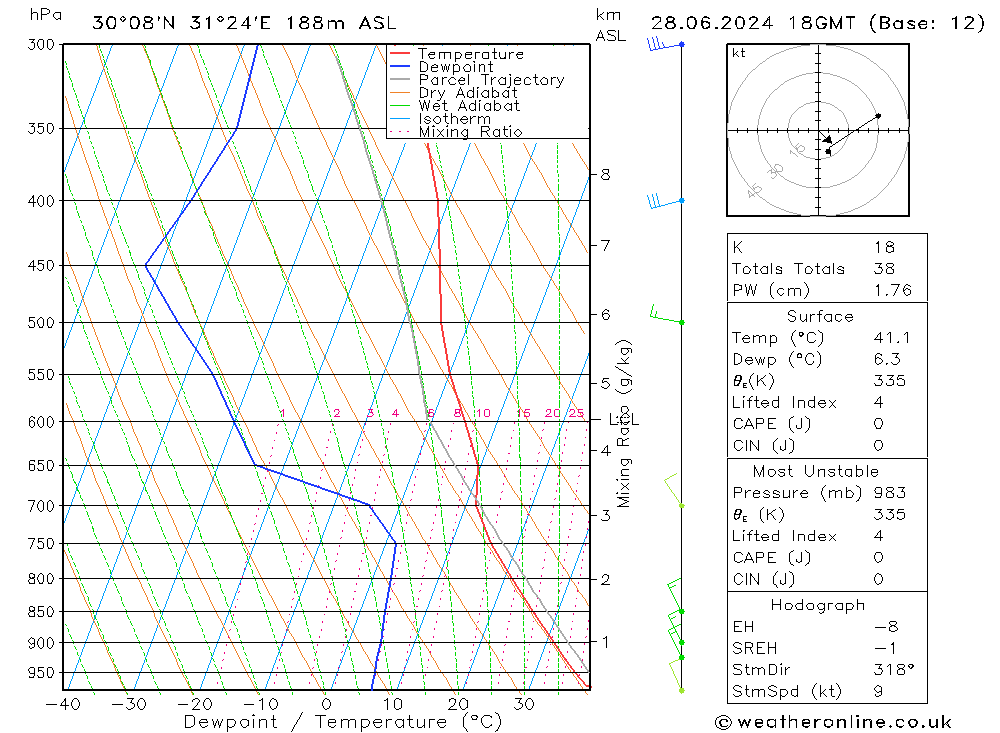Click the PW (cm) 1.76 row
The image size is (1000, 733).
pos(827,290)
